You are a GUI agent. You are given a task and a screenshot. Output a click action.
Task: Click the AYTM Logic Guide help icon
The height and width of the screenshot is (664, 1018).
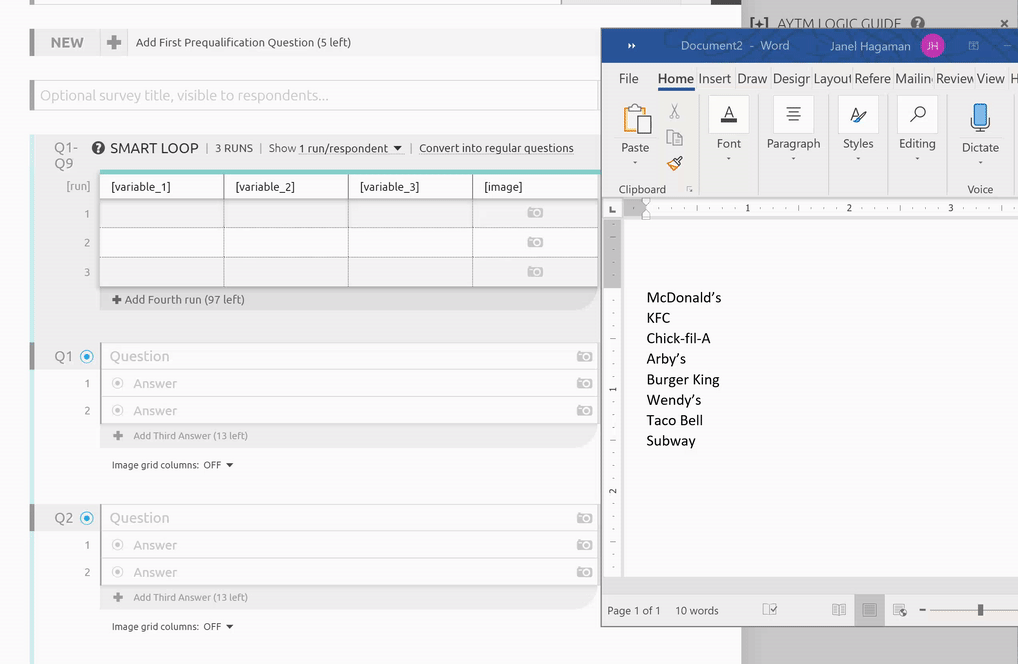[917, 23]
